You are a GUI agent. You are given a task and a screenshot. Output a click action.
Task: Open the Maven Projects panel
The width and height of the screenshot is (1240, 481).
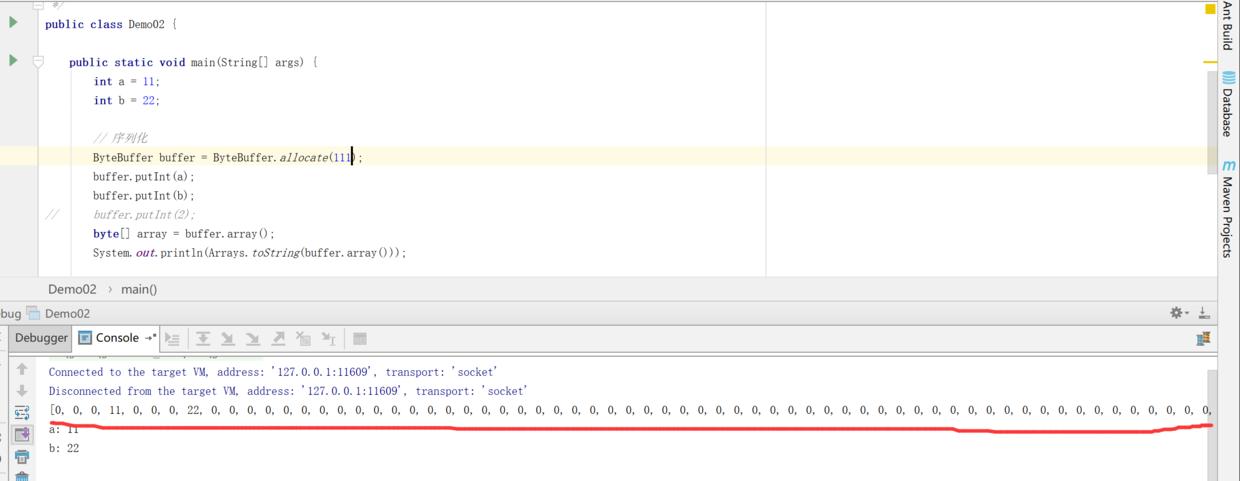[1227, 208]
